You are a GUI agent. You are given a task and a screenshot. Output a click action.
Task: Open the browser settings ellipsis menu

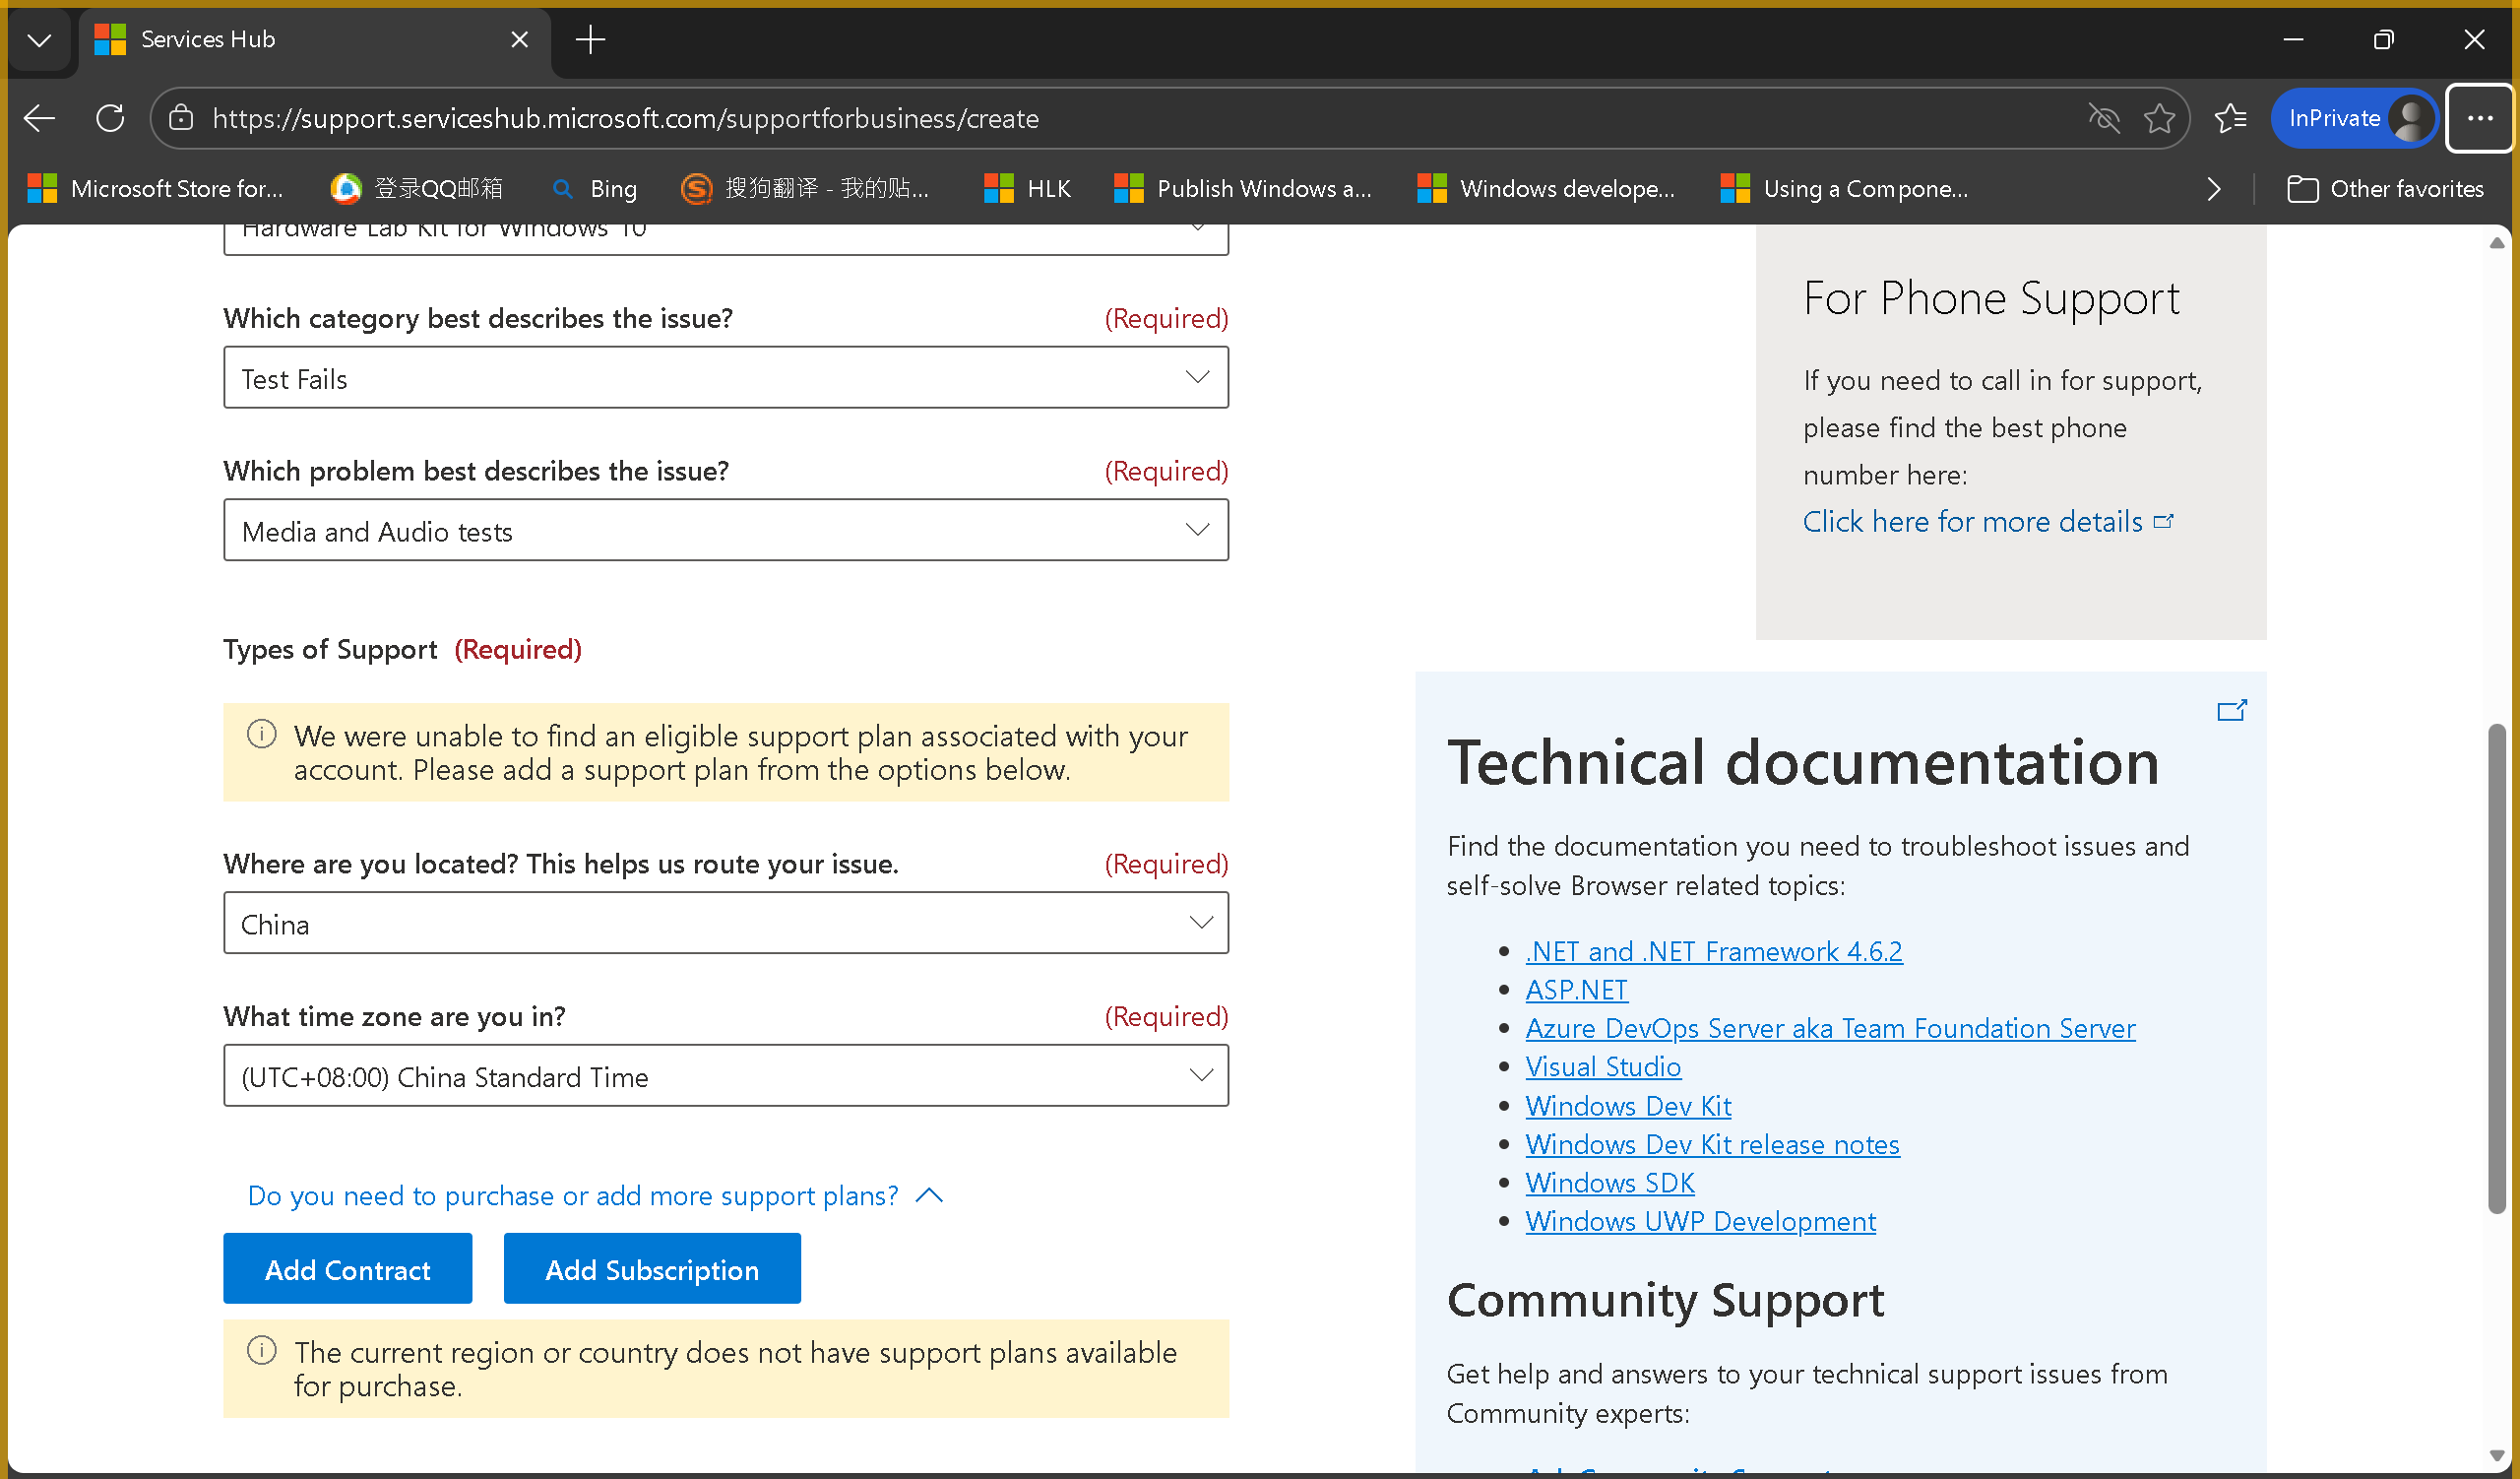click(x=2479, y=118)
